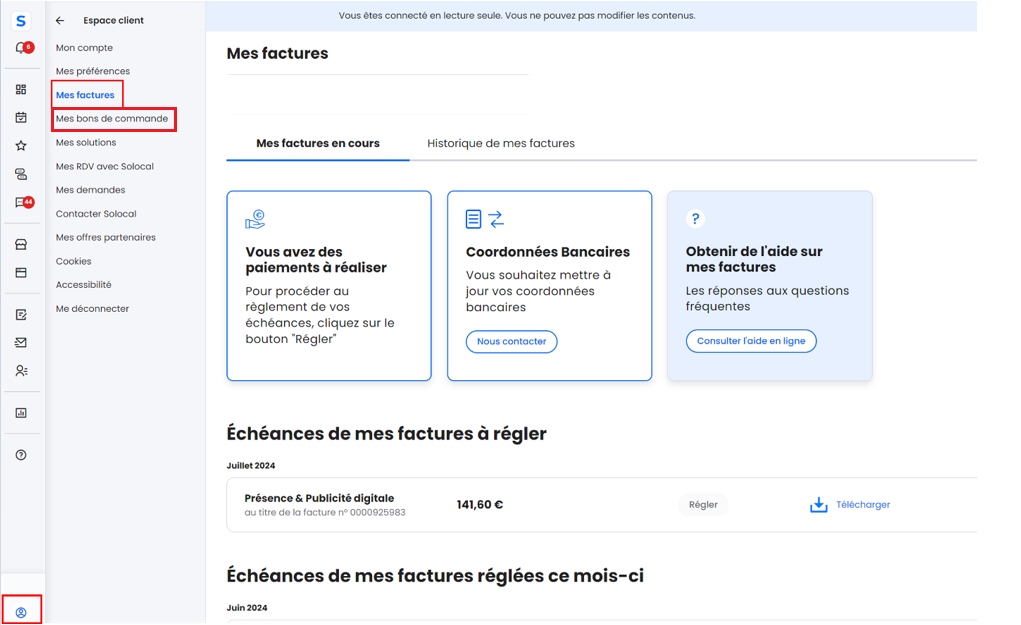1021x625 pixels.
Task: Open the user profile icon at bottom
Action: coord(21,612)
